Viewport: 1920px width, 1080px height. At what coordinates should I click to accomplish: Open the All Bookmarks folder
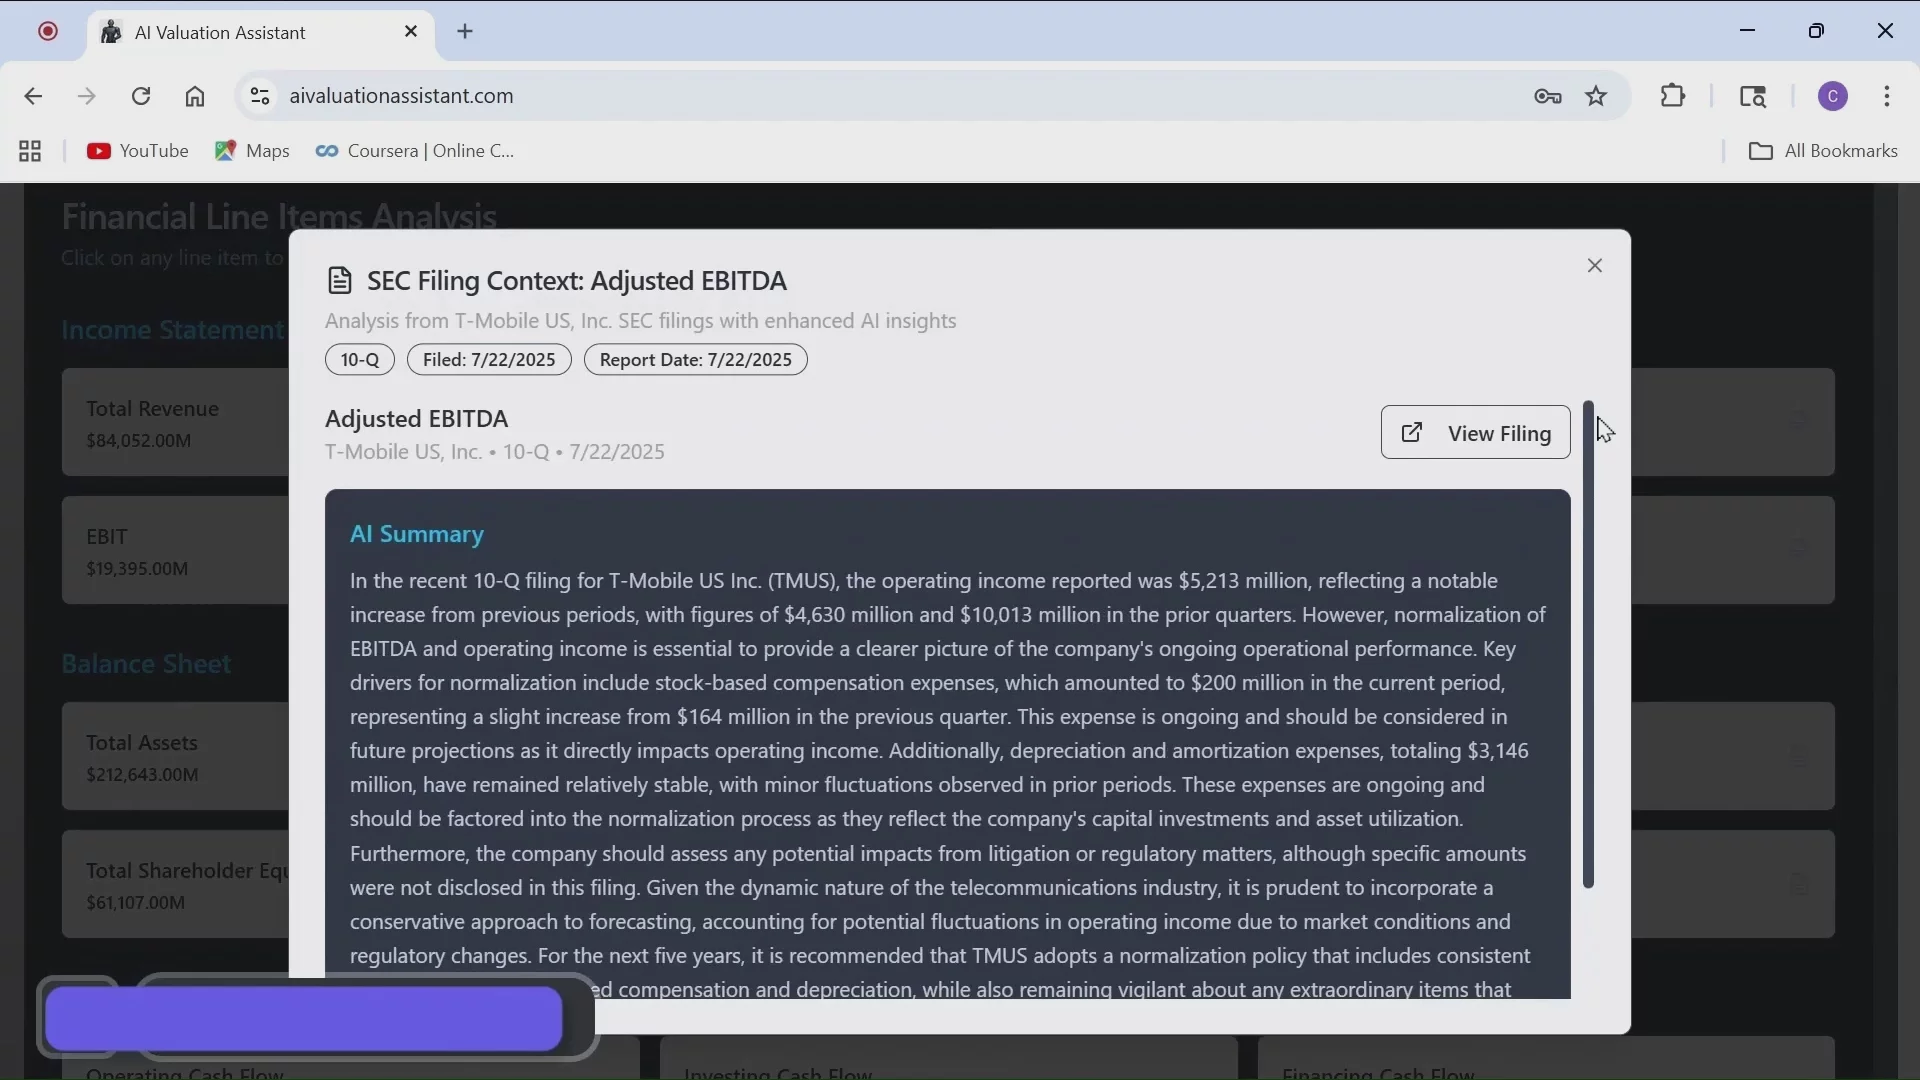pyautogui.click(x=1824, y=151)
